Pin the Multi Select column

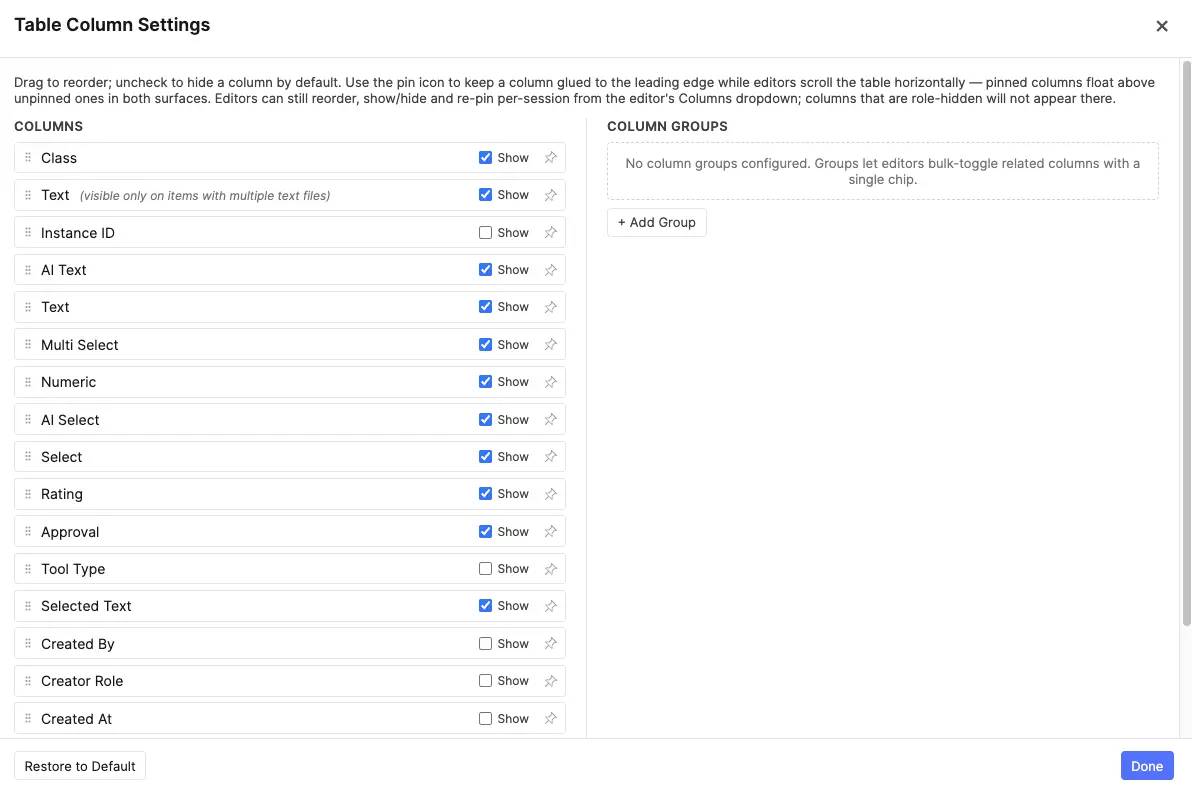[x=550, y=344]
